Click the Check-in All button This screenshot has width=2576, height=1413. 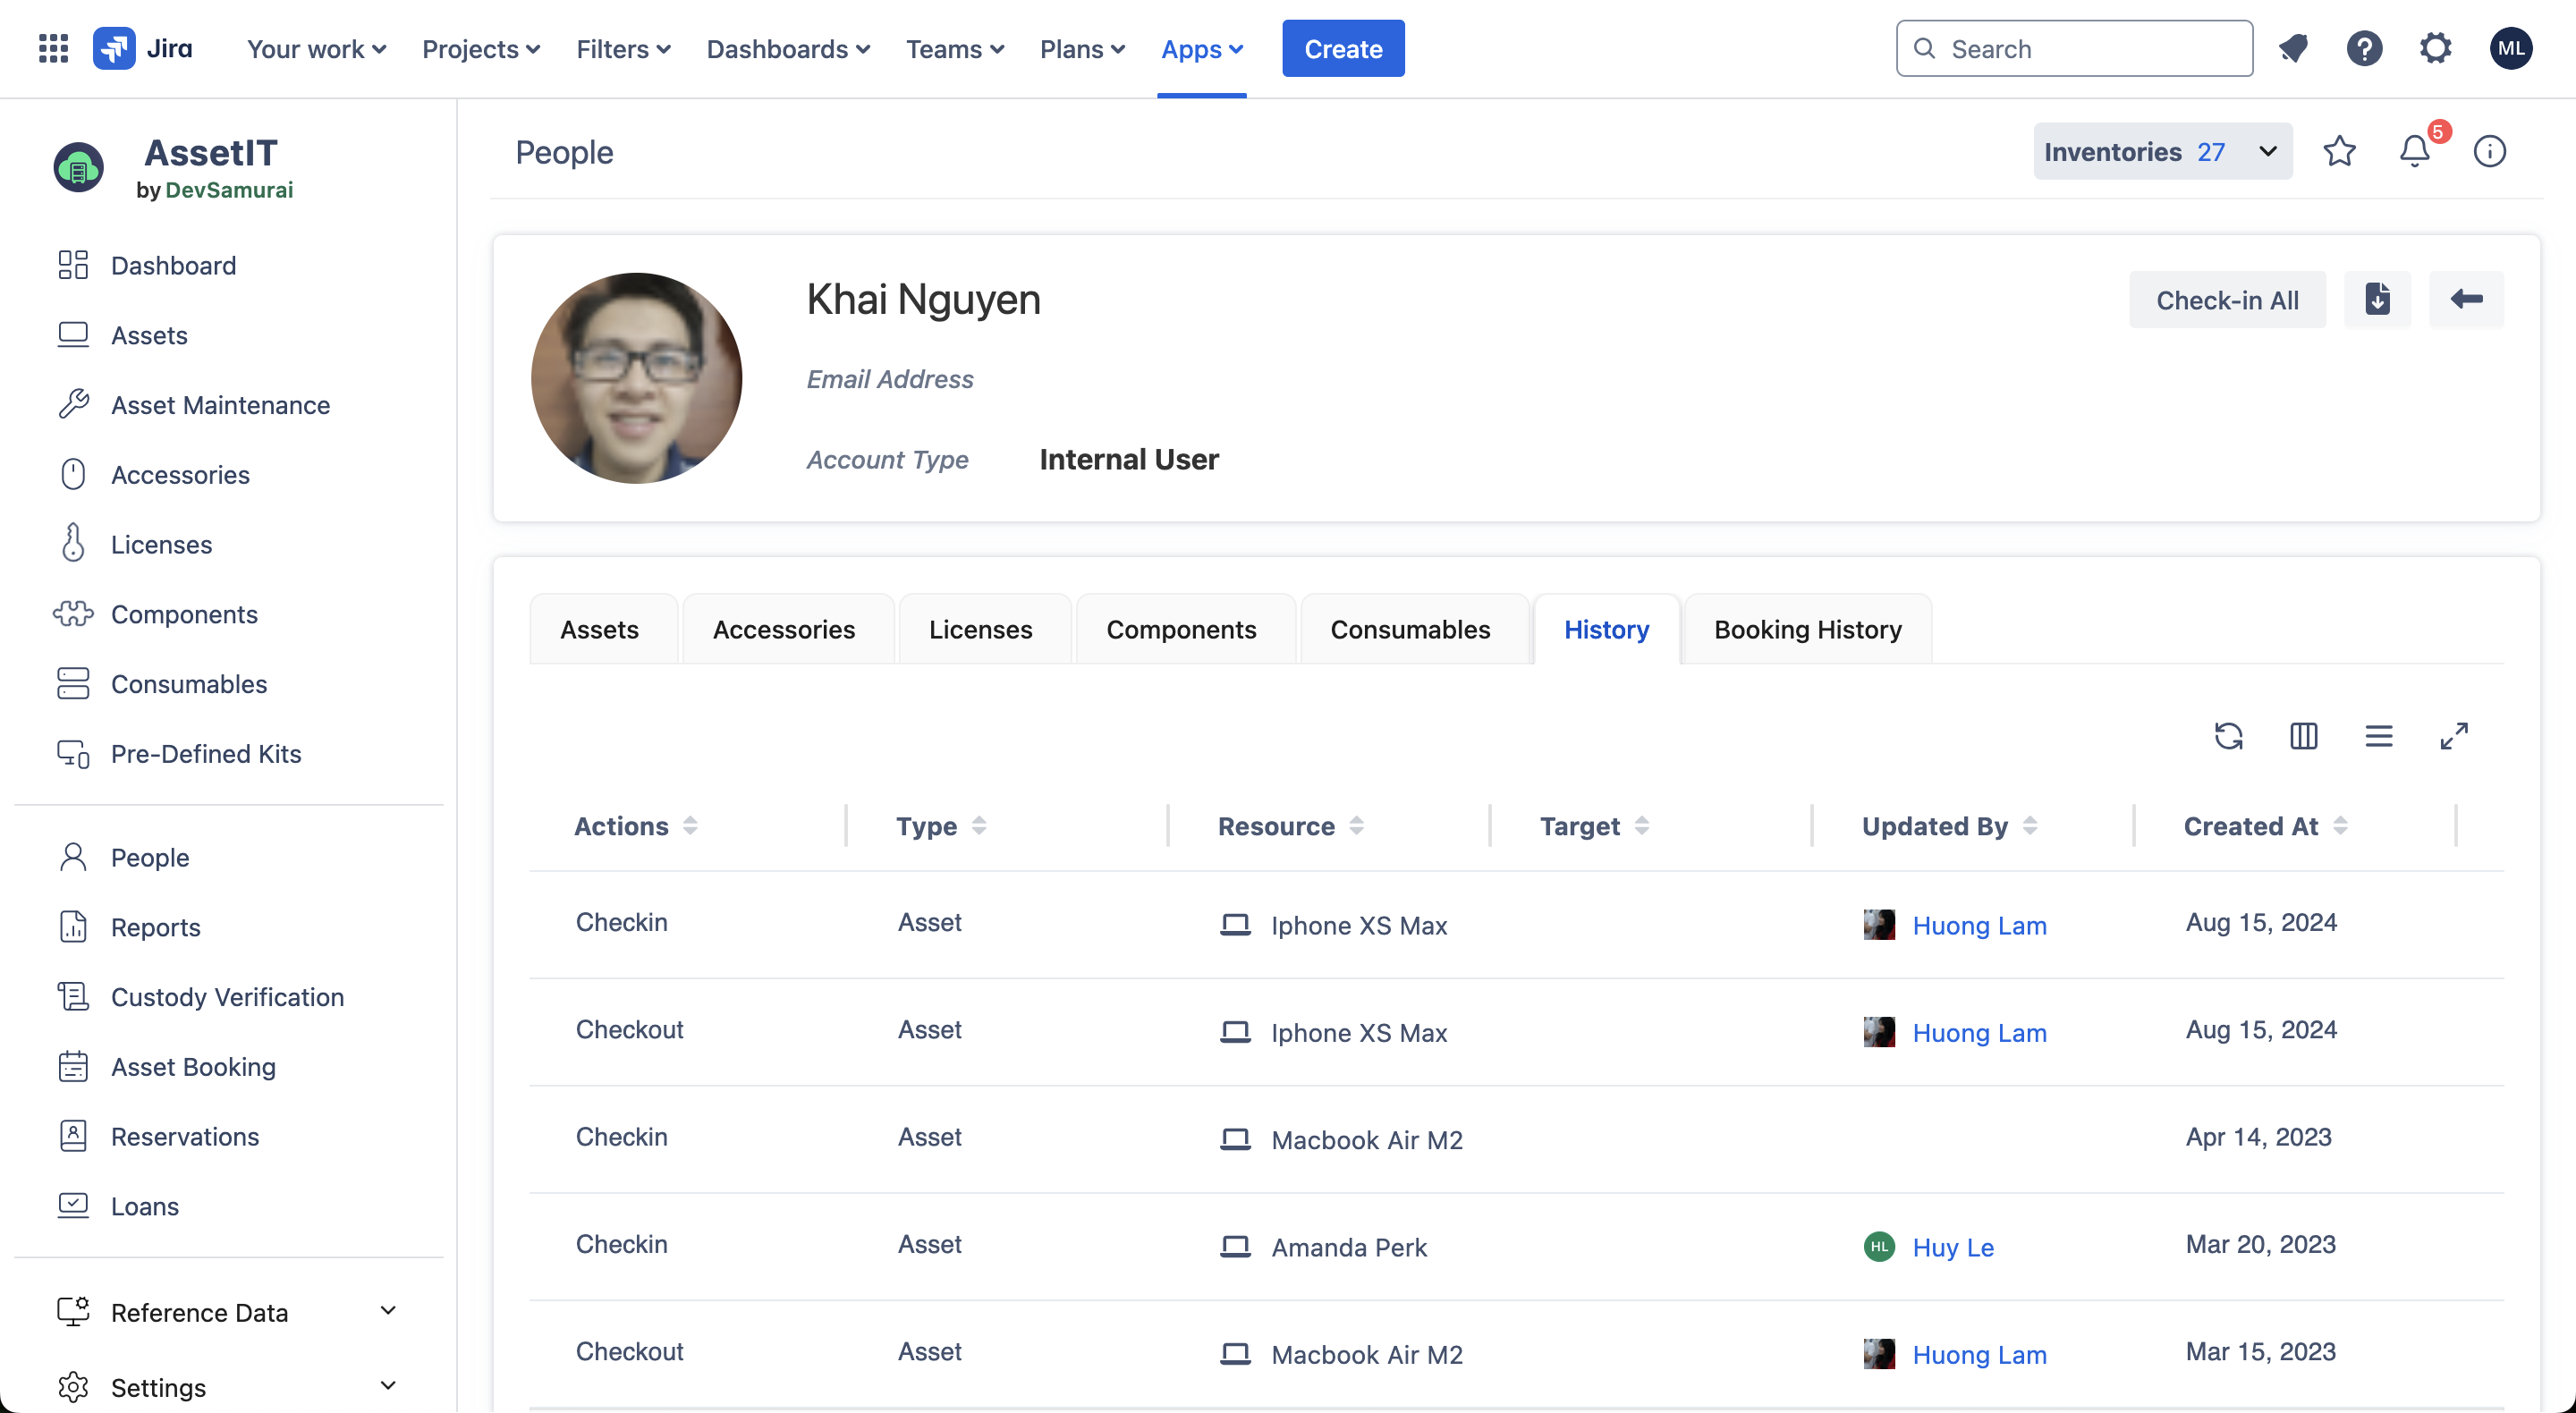tap(2226, 299)
